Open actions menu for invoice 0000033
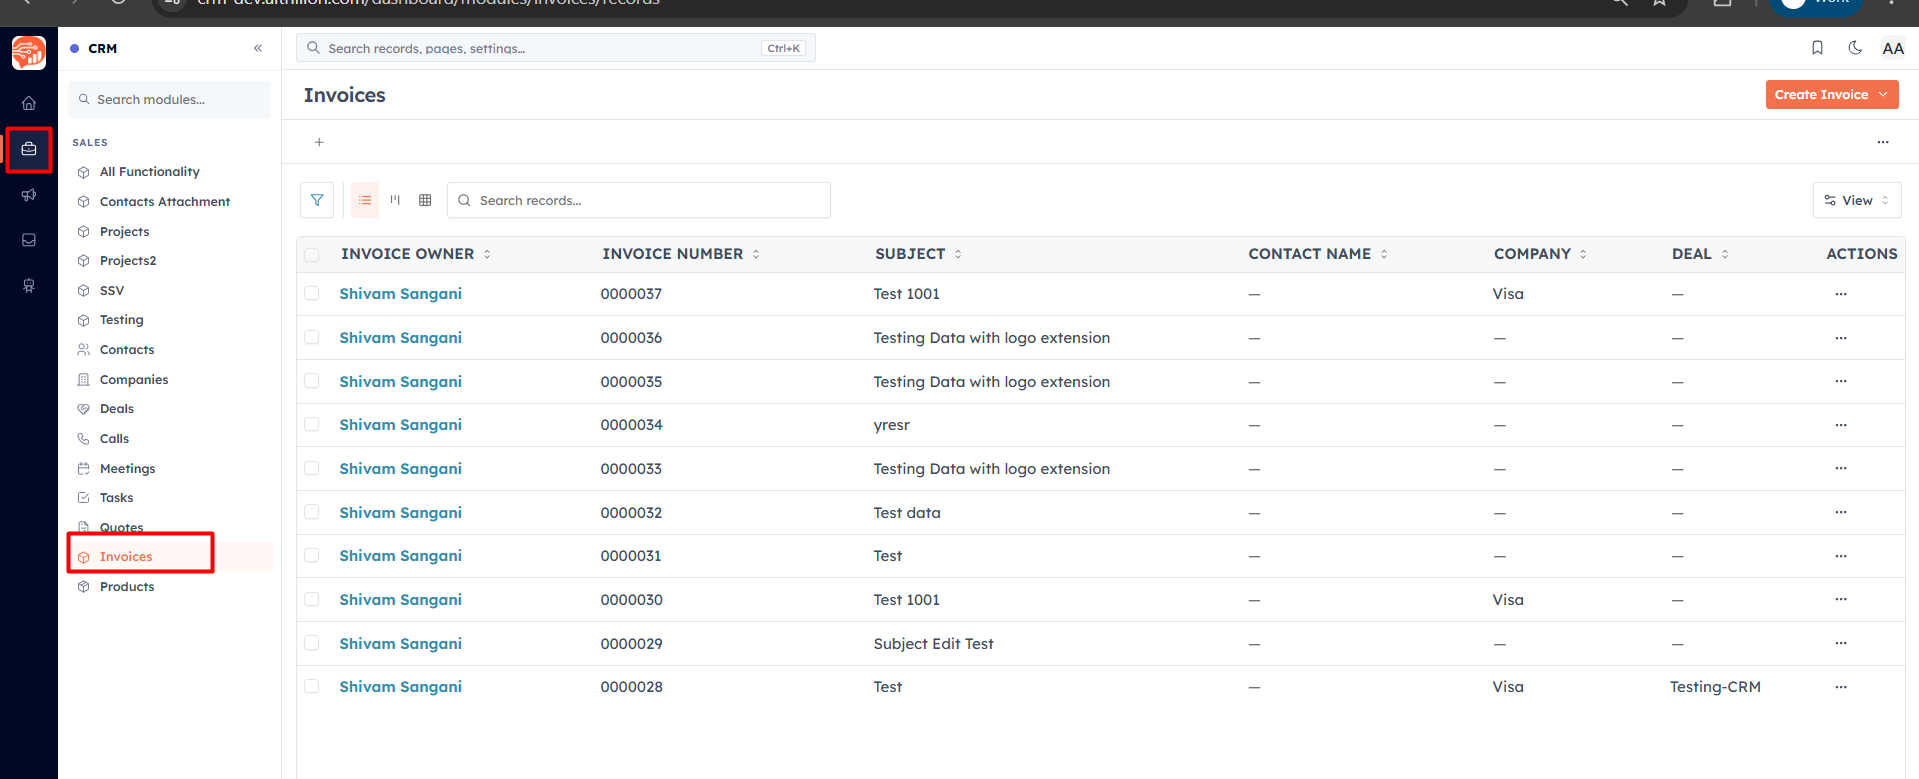The image size is (1919, 779). pos(1841,468)
